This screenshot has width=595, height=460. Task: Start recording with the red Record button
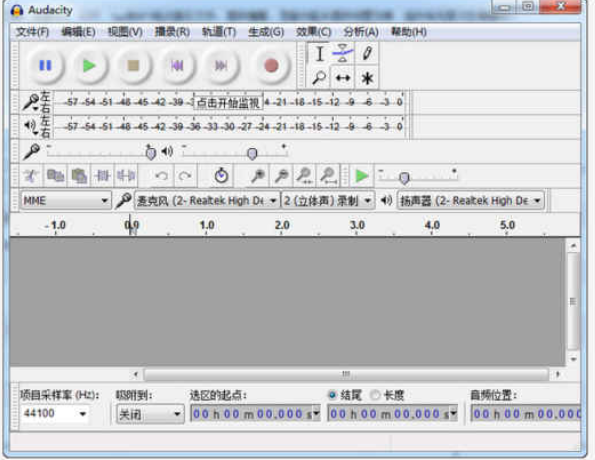point(271,66)
